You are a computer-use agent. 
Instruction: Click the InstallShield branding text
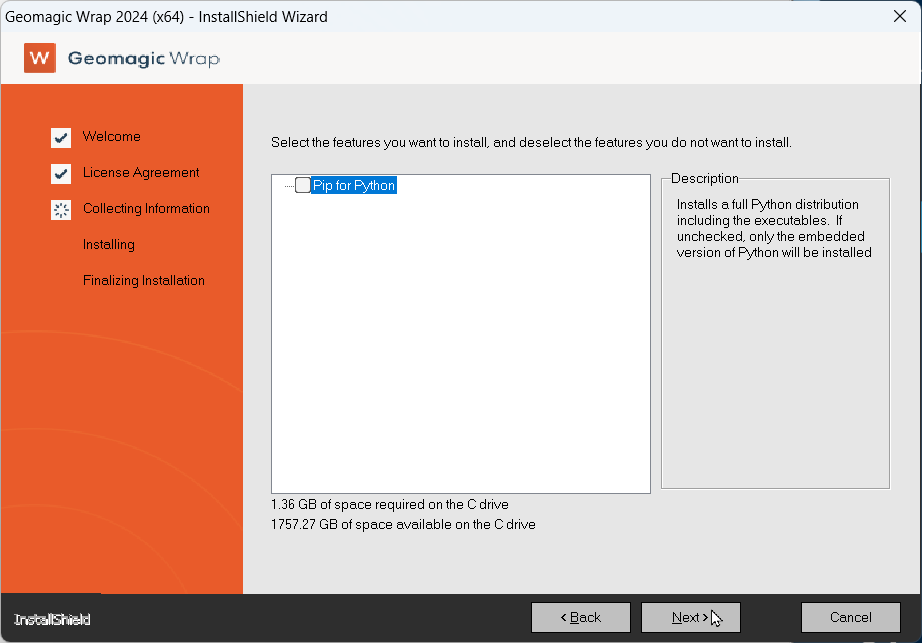(x=52, y=620)
